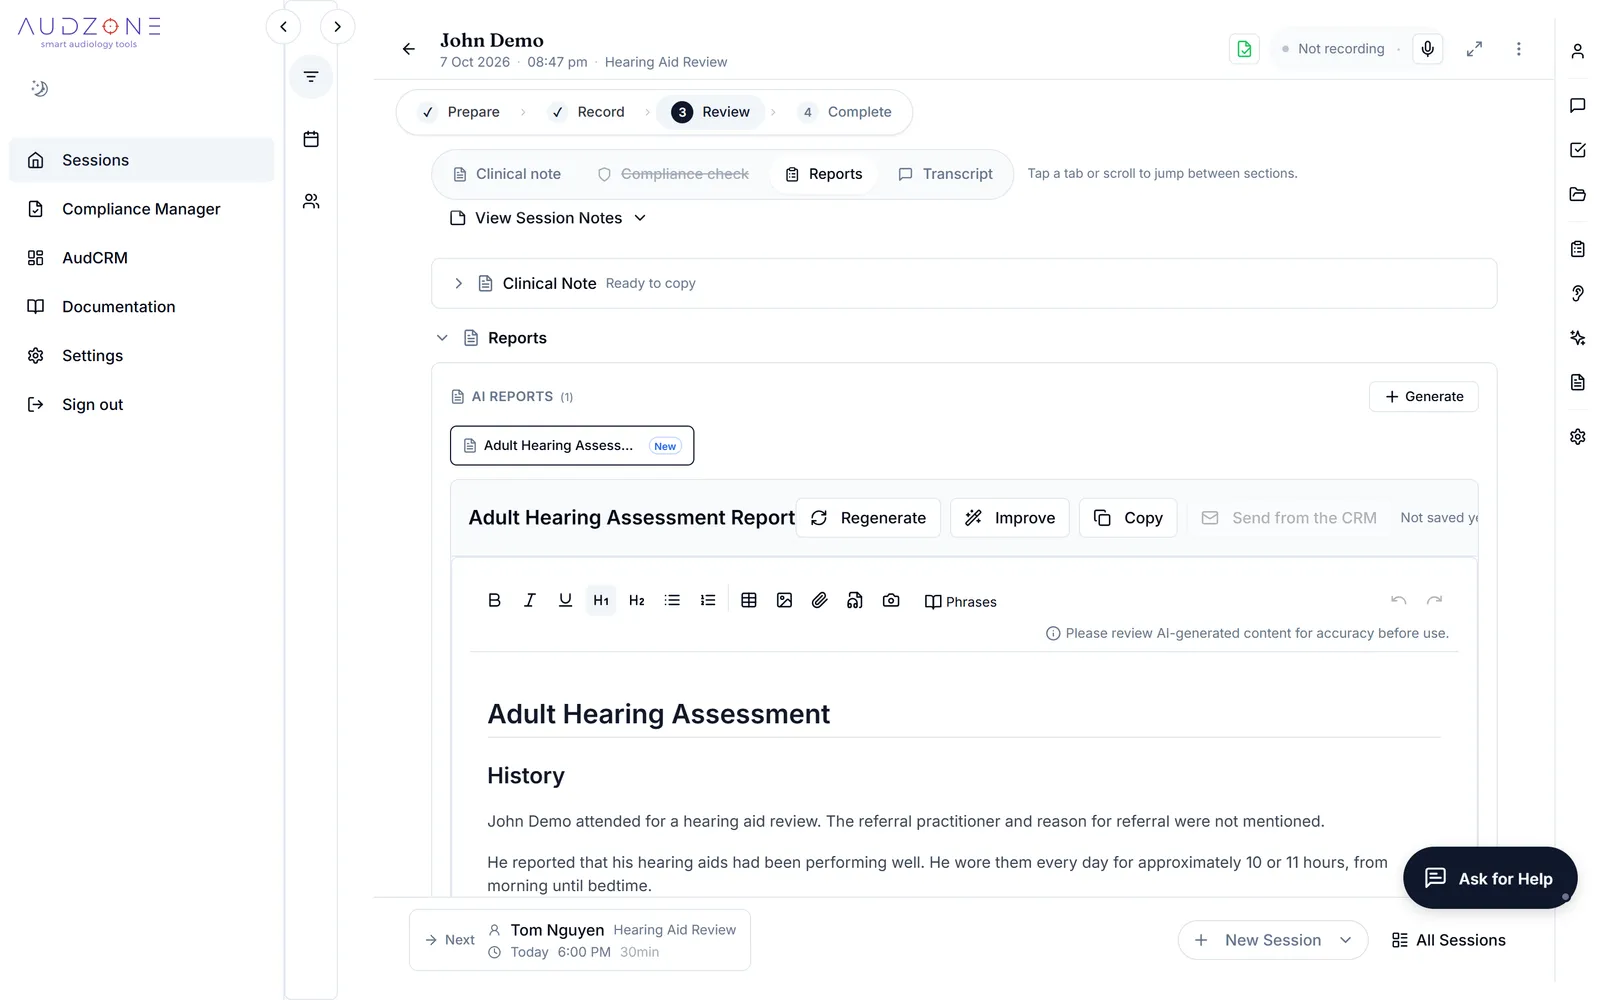1600x1000 pixels.
Task: Click the camera capture icon
Action: click(891, 600)
